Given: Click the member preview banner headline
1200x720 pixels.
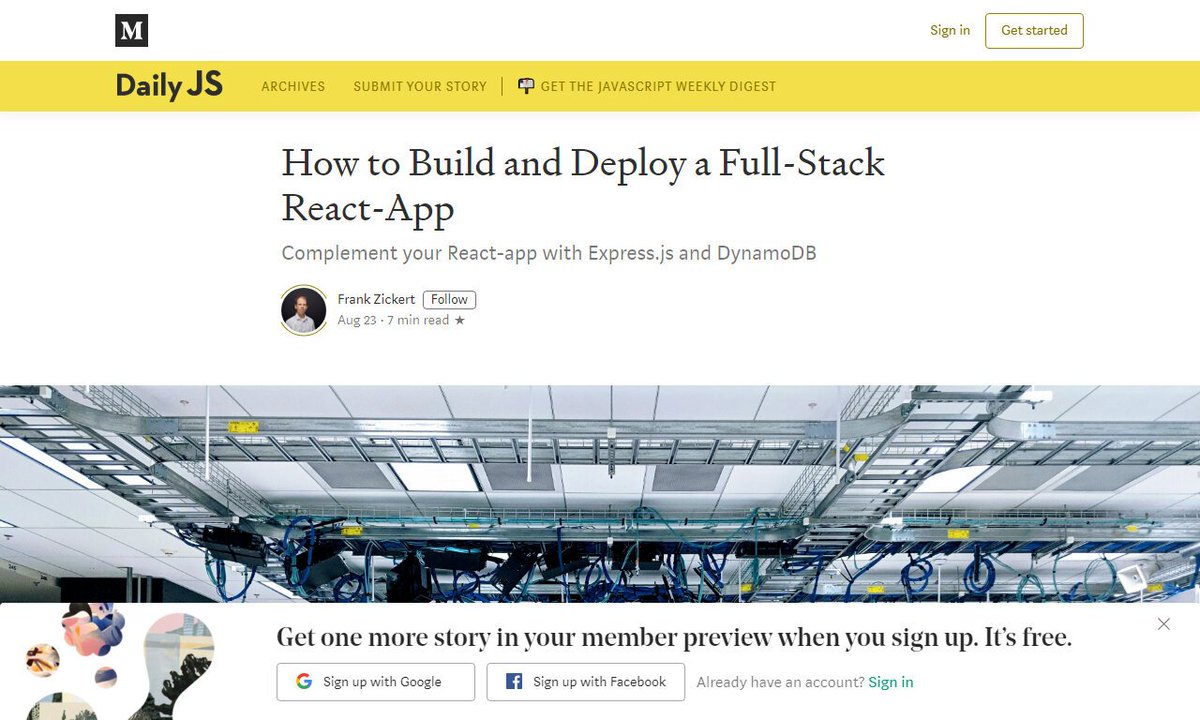Looking at the screenshot, I should coord(674,637).
